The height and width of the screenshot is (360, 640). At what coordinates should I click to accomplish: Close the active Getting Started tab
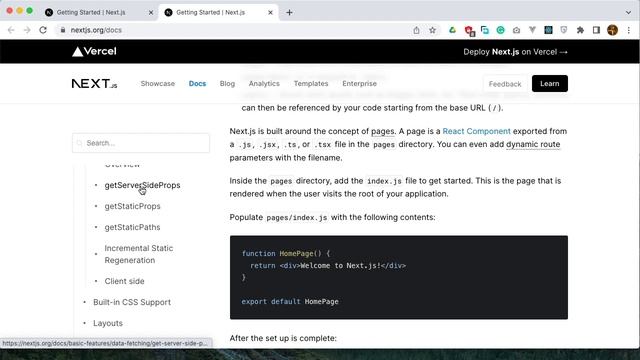270,13
